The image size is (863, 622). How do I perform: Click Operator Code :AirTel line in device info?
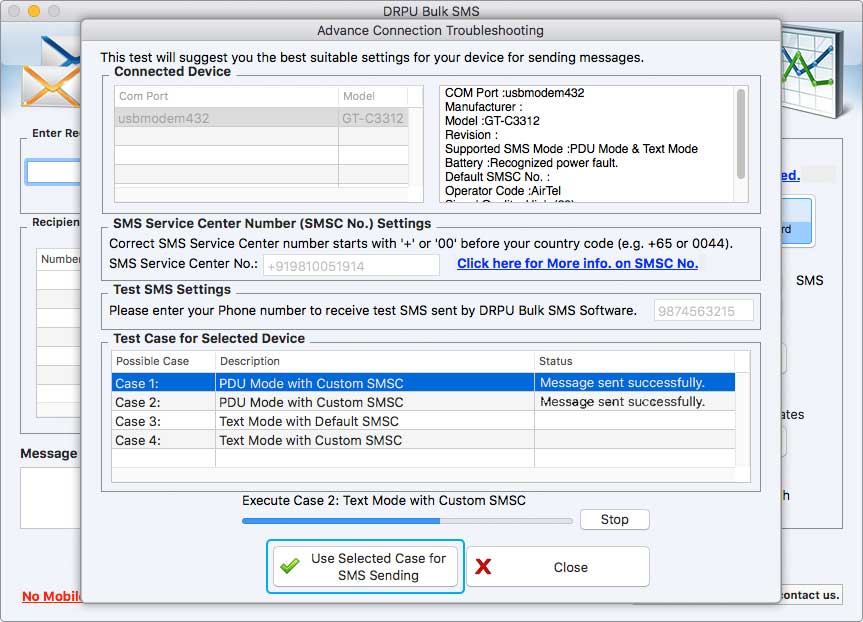[502, 191]
